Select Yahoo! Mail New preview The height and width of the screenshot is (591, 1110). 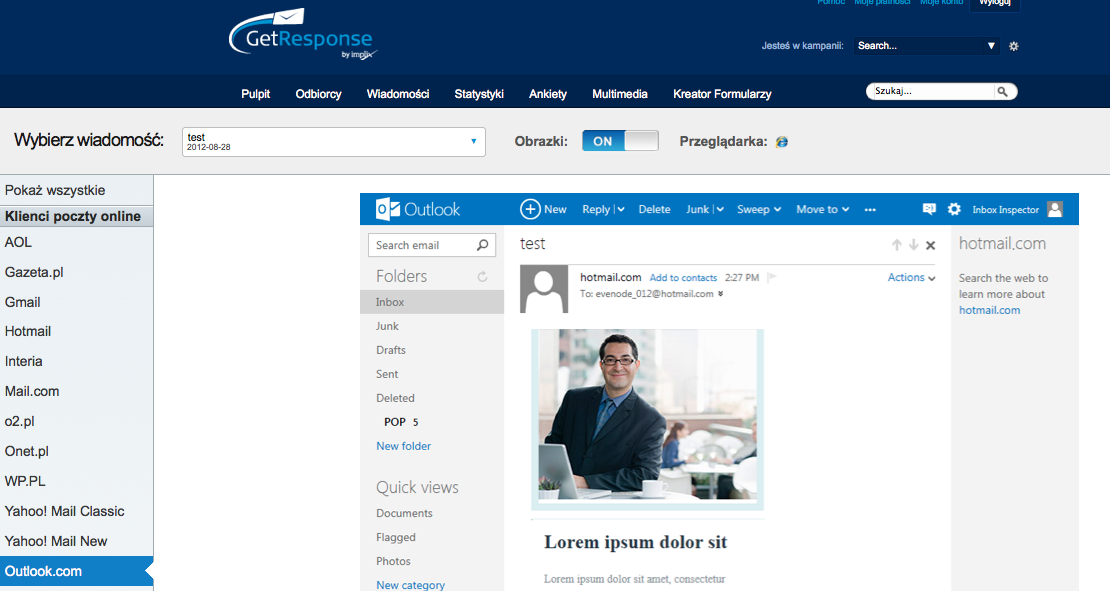tap(76, 541)
